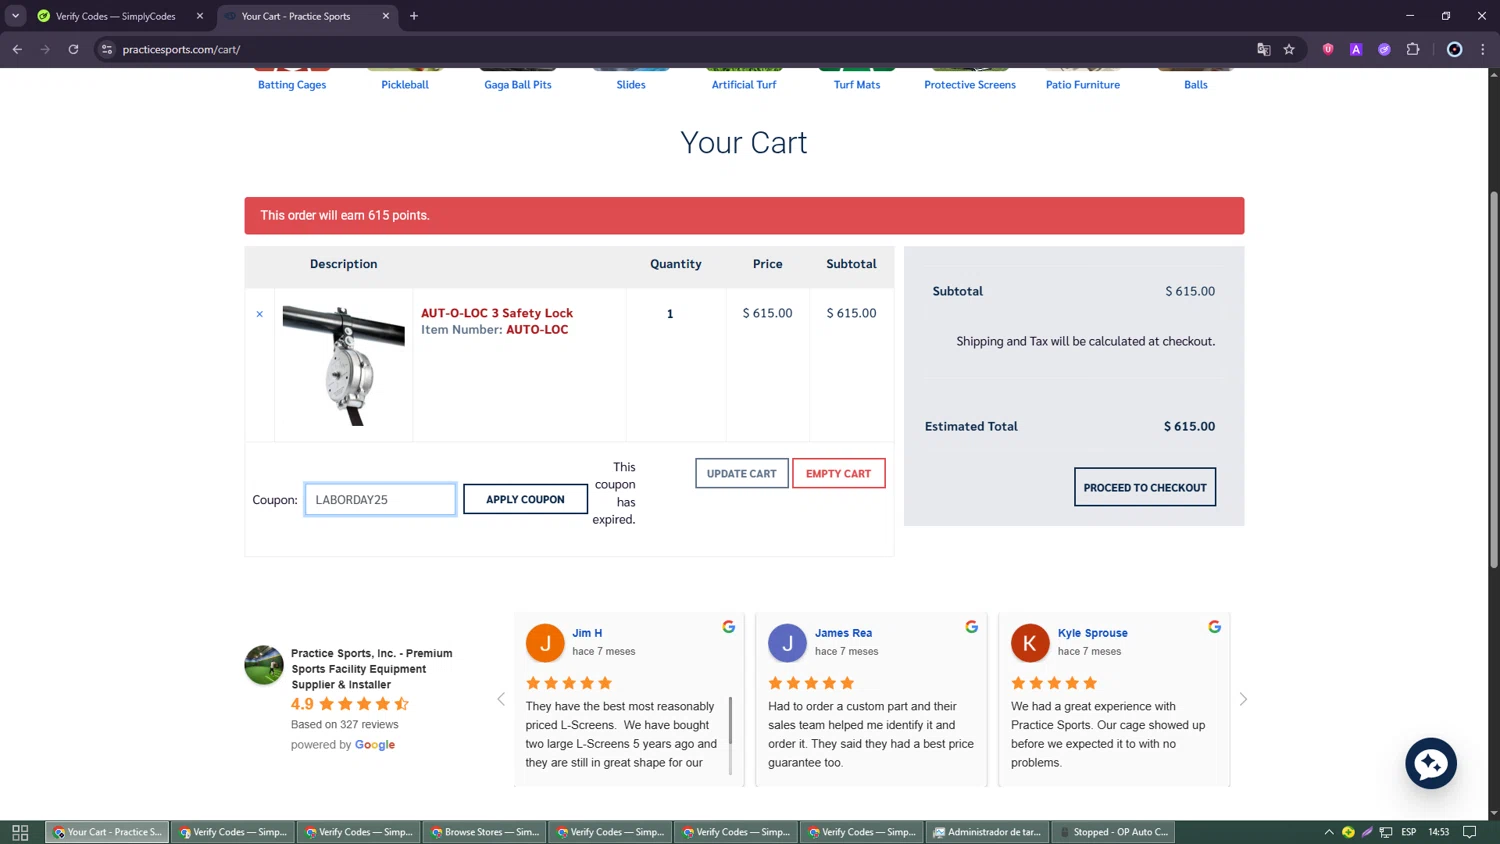The width and height of the screenshot is (1500, 844).
Task: Open Windows Task View button
Action: 20,832
